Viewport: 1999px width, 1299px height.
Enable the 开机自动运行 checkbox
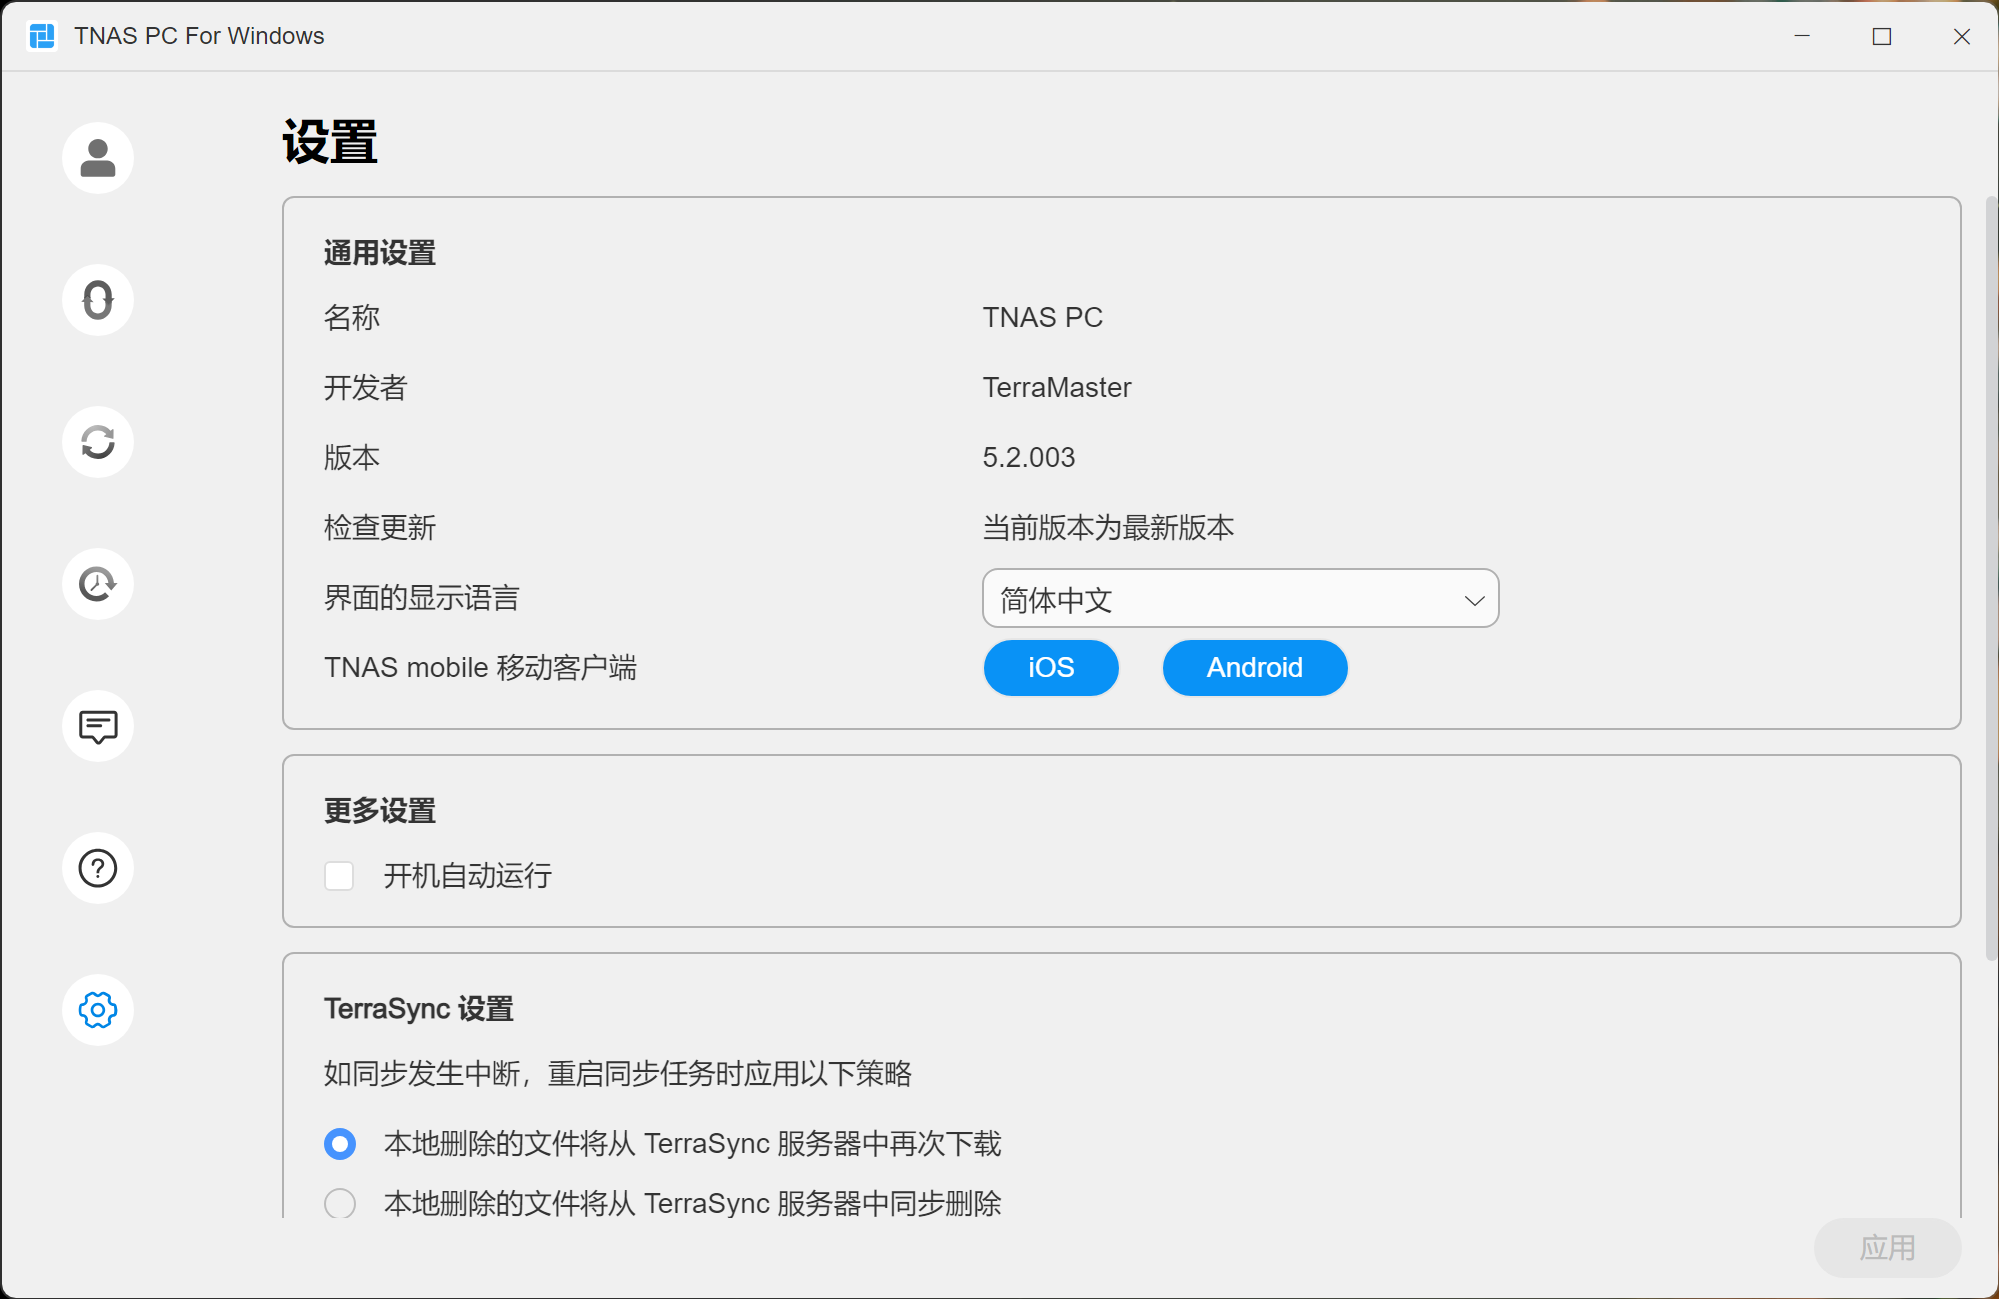(339, 876)
